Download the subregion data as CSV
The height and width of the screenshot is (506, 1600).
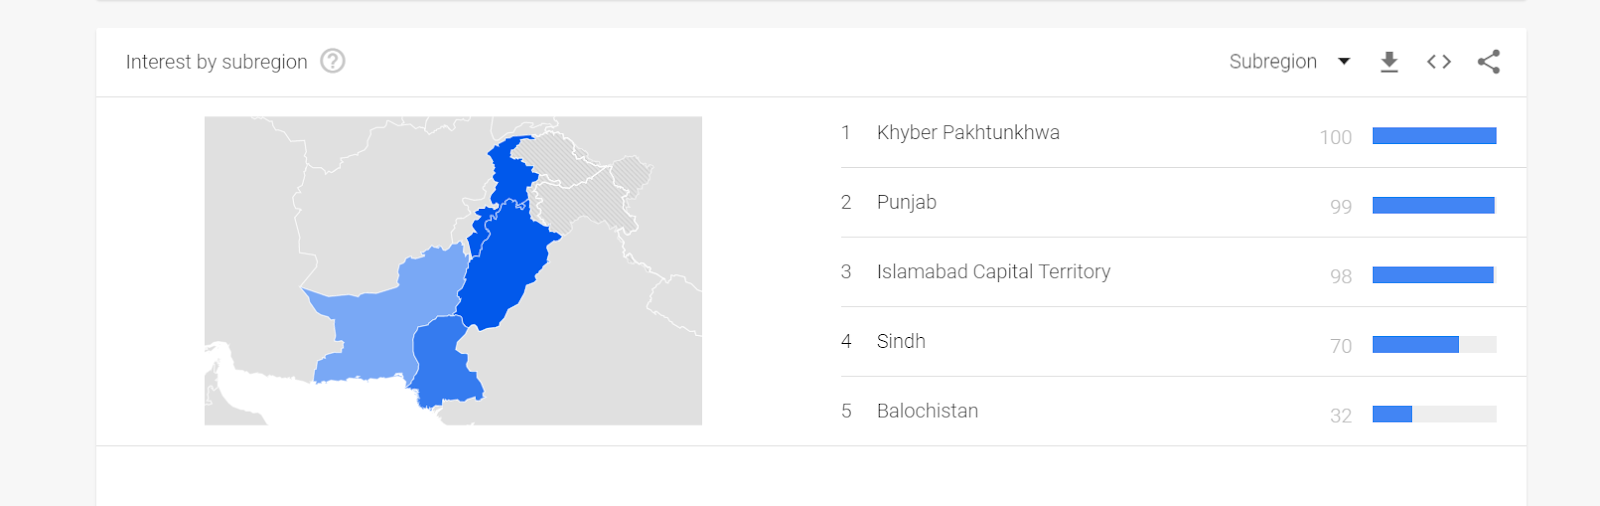tap(1389, 62)
